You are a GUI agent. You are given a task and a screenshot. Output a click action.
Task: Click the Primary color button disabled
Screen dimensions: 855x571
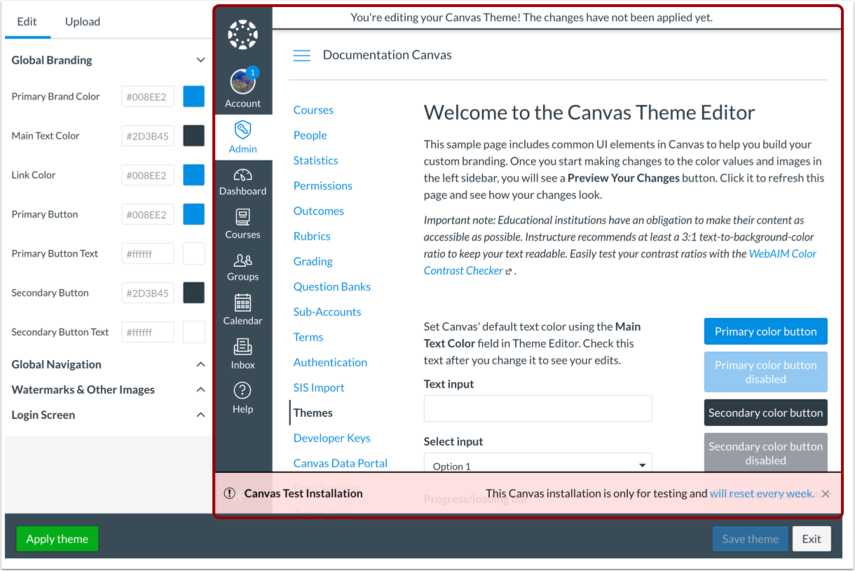[766, 372]
